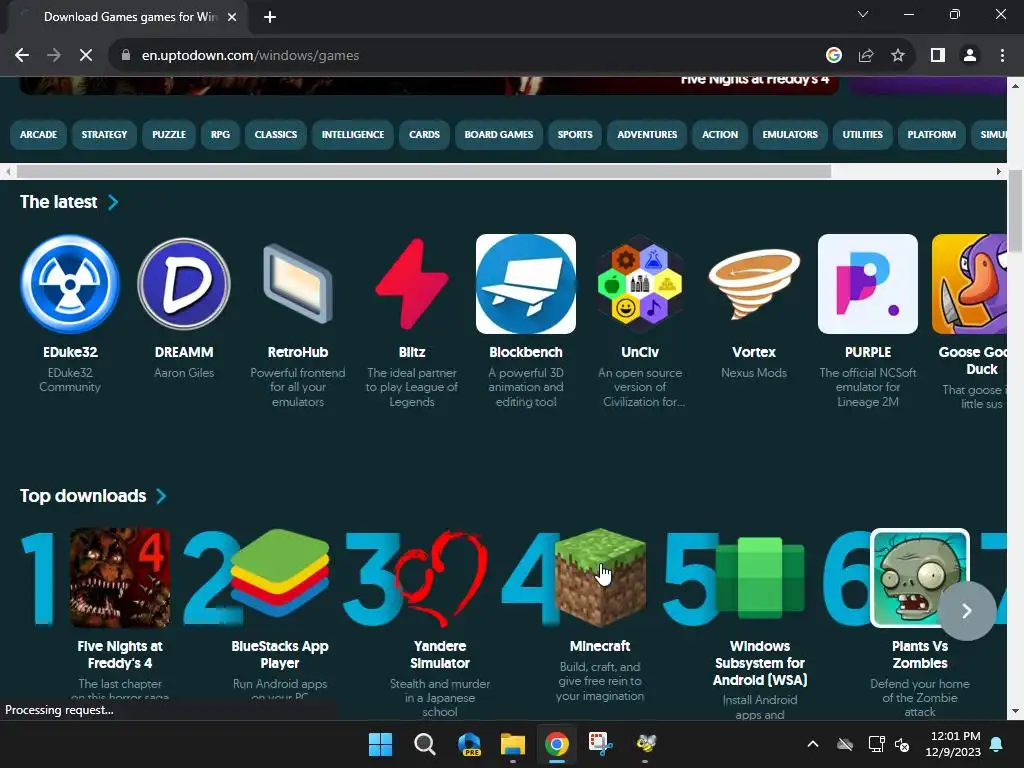Open the Blockbench app icon
1024x768 pixels.
526,284
